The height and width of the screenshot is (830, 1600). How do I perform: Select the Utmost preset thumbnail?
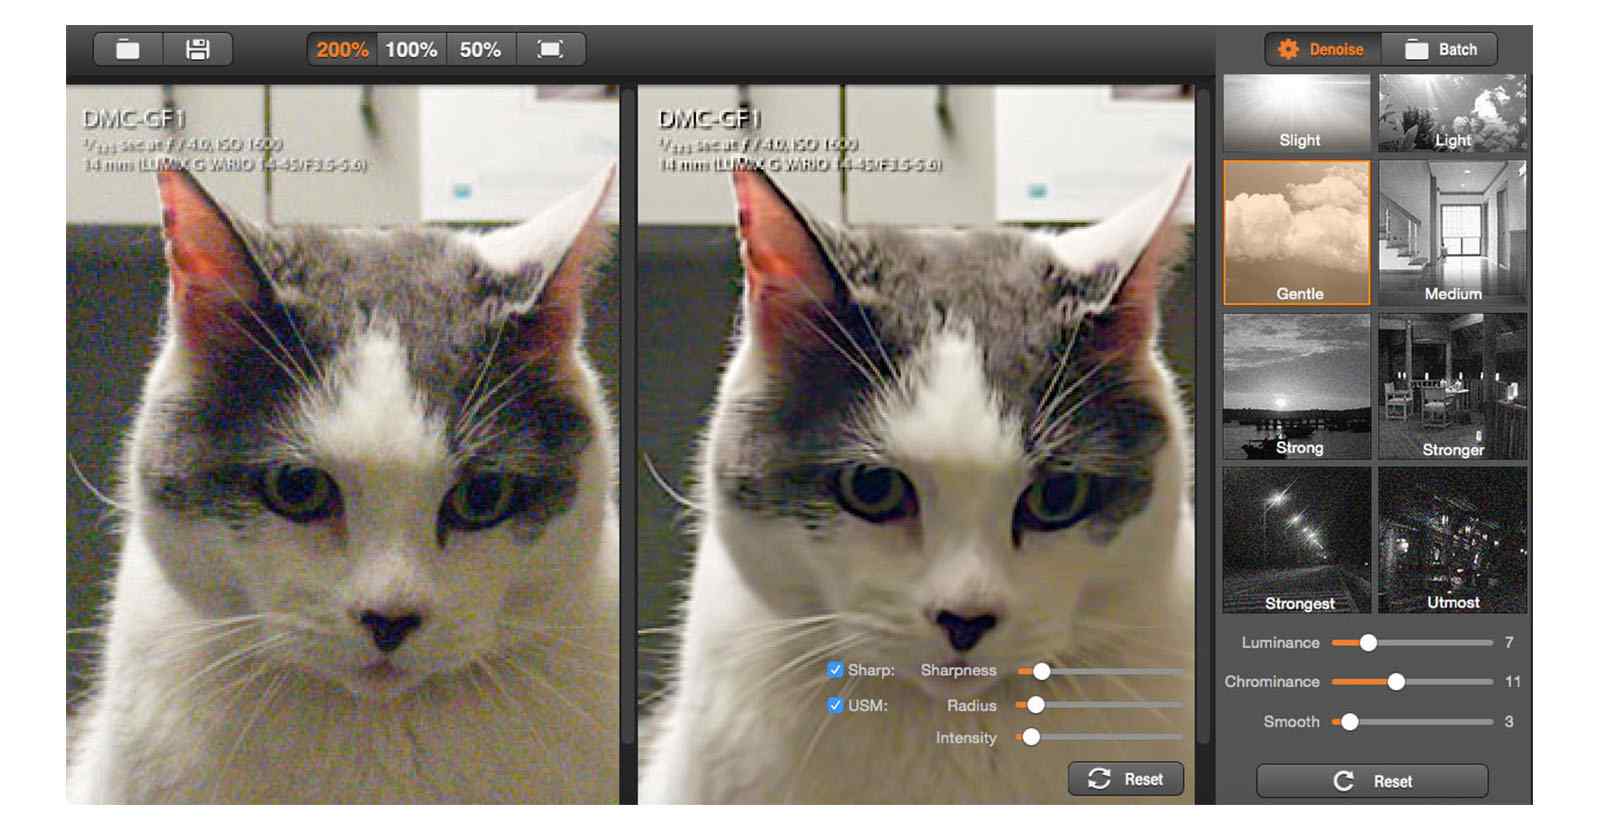pyautogui.click(x=1453, y=540)
